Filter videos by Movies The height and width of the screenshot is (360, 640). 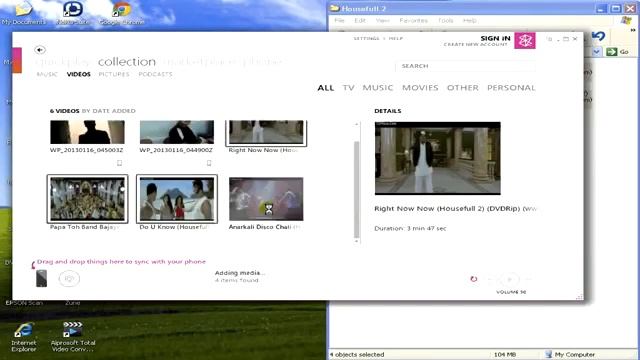(420, 88)
